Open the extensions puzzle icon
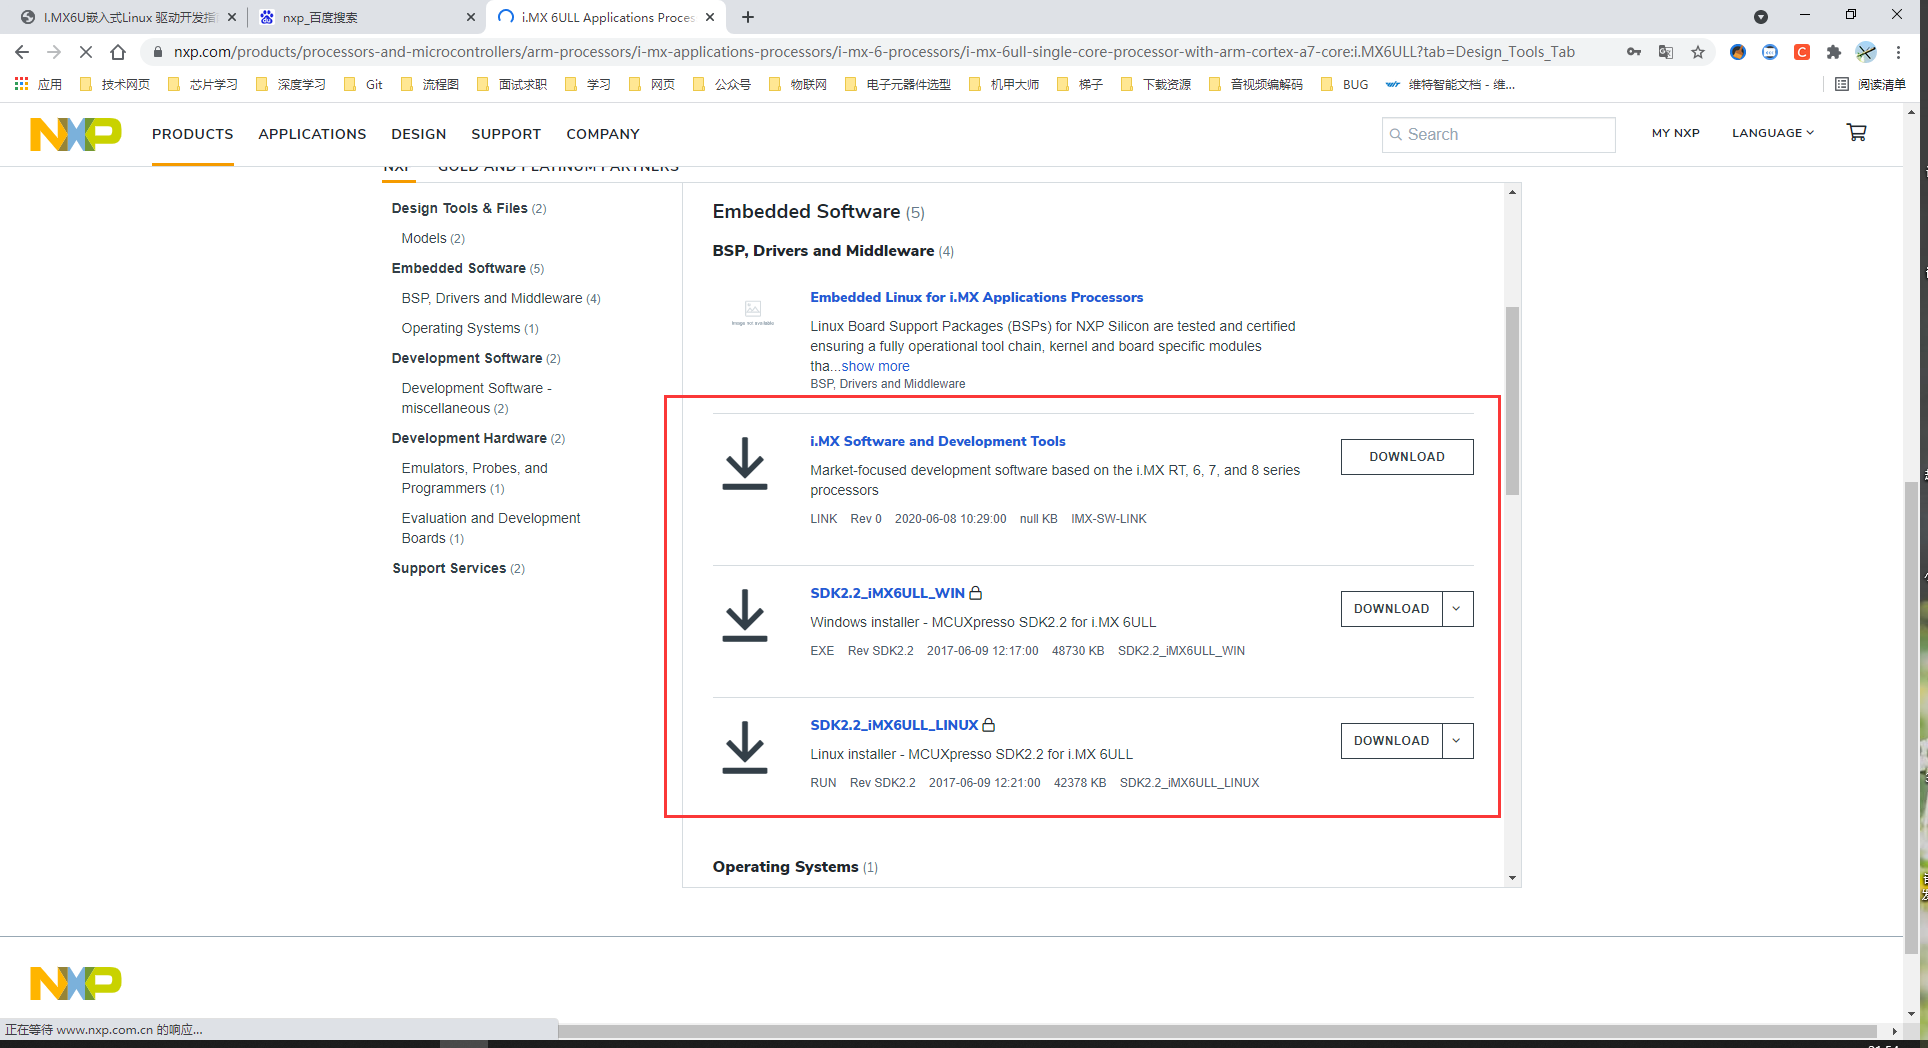The width and height of the screenshot is (1928, 1048). [x=1834, y=52]
